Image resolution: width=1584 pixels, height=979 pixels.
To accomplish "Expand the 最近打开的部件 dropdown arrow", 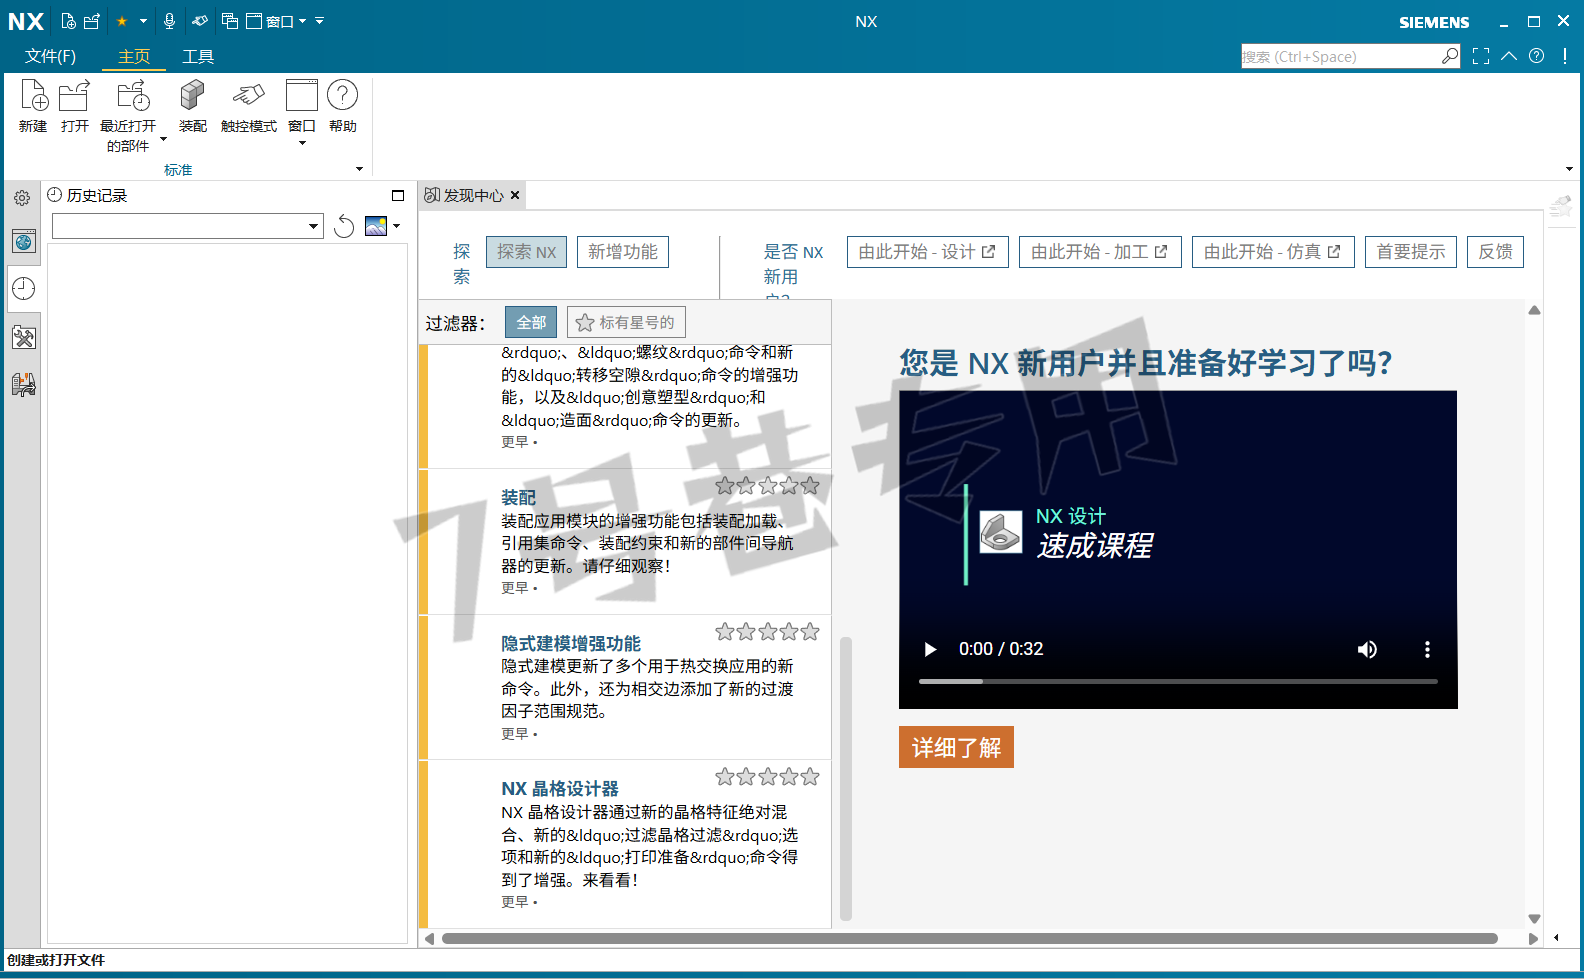I will [163, 140].
